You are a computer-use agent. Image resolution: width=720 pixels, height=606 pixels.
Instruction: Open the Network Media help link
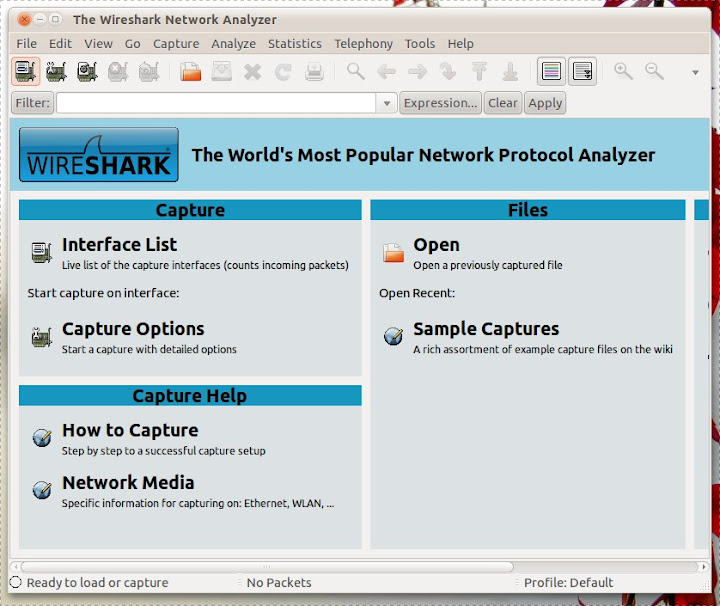coord(128,483)
